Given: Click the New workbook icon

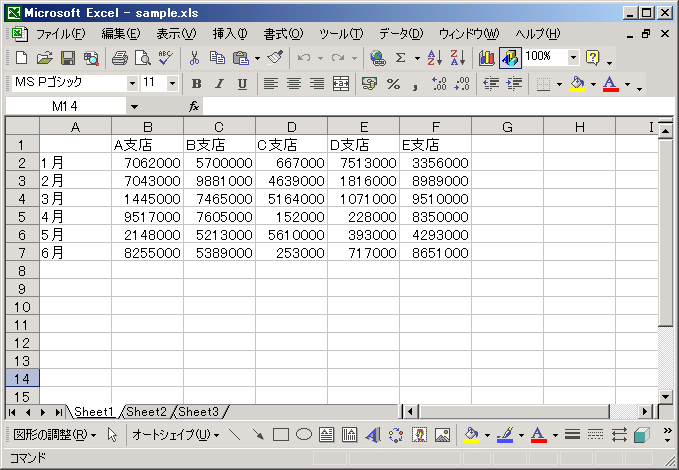Looking at the screenshot, I should (21, 58).
